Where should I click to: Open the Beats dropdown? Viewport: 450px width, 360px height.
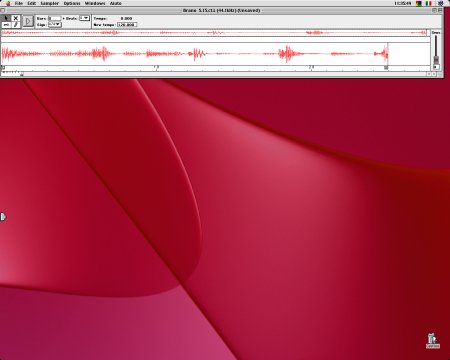pyautogui.click(x=85, y=18)
